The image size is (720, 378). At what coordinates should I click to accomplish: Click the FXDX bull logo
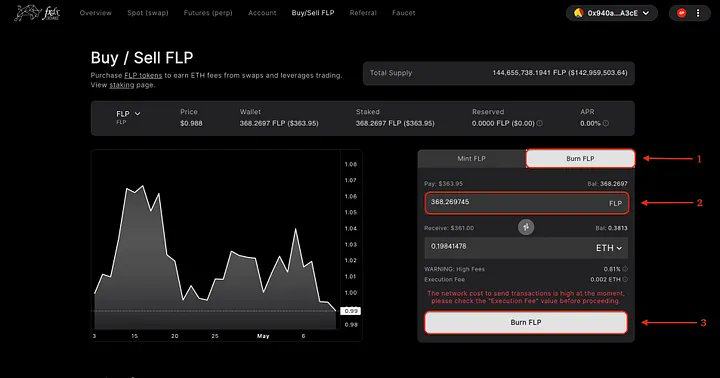(37, 13)
